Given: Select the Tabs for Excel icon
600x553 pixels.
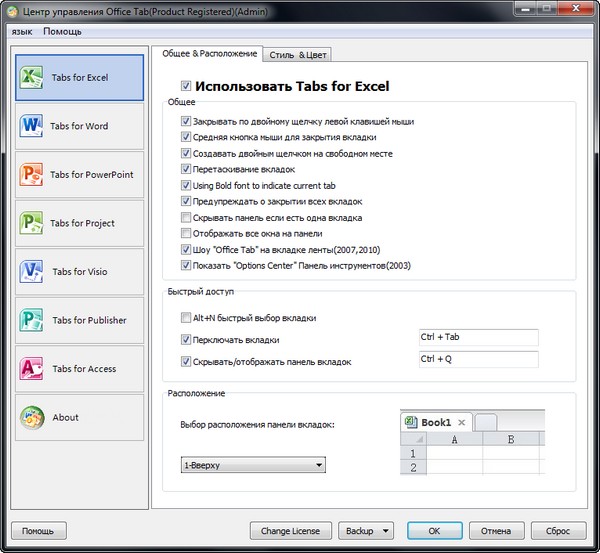Looking at the screenshot, I should [31, 77].
